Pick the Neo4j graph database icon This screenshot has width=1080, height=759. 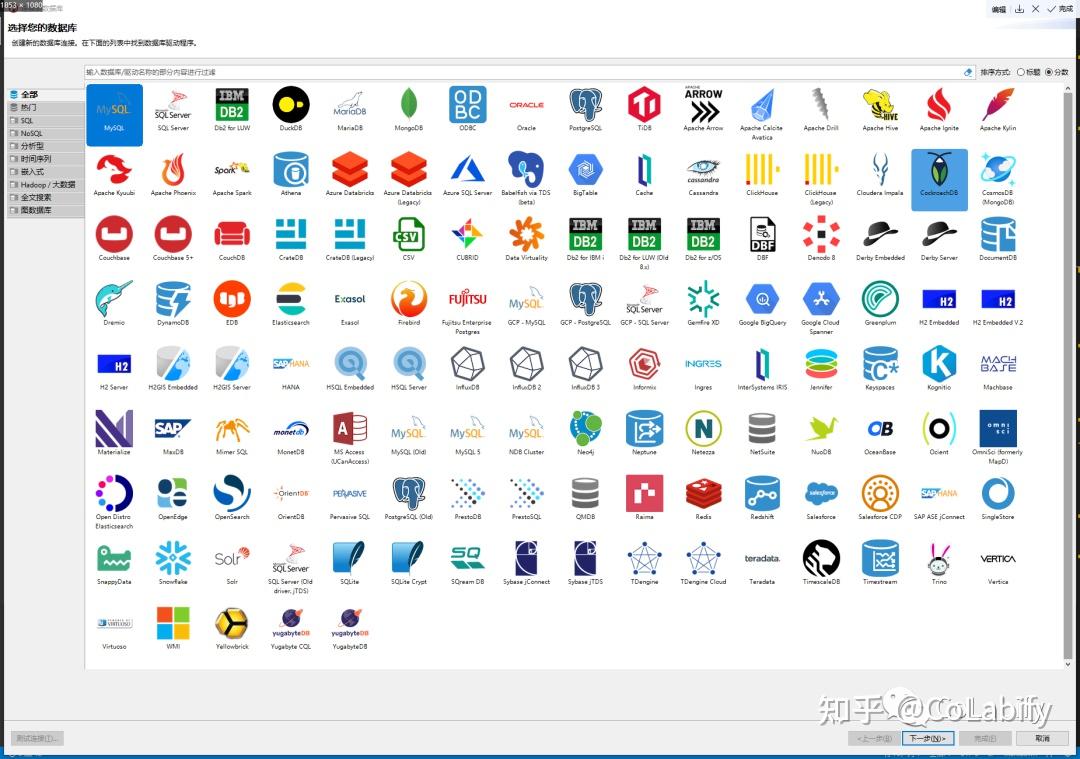[585, 428]
